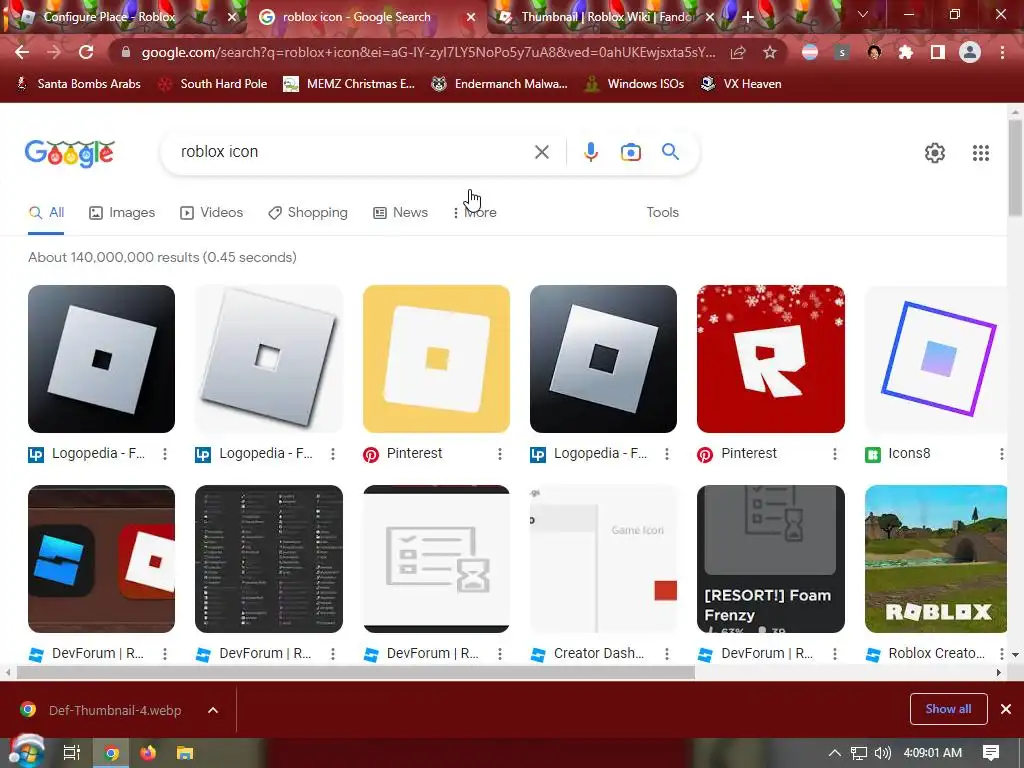
Task: Open Firefox from the taskbar
Action: coord(148,753)
